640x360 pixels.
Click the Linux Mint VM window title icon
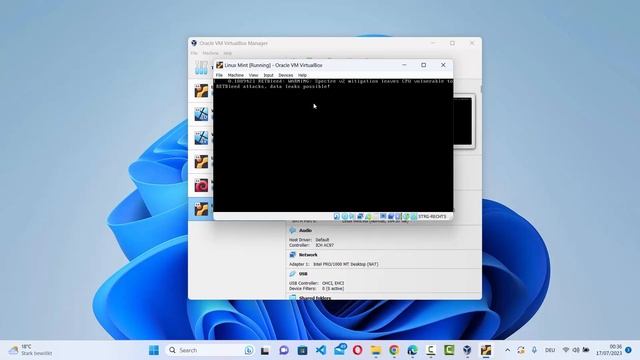coord(220,65)
